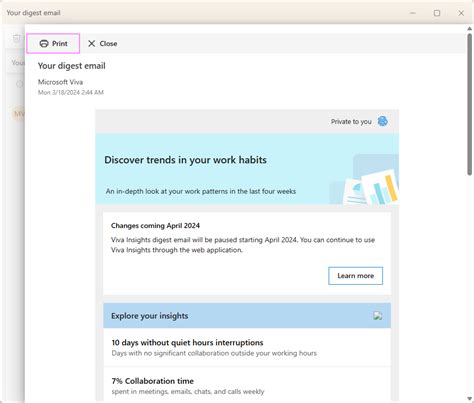
Task: Click "Days with no significant collaboration" description
Action: coord(214,353)
